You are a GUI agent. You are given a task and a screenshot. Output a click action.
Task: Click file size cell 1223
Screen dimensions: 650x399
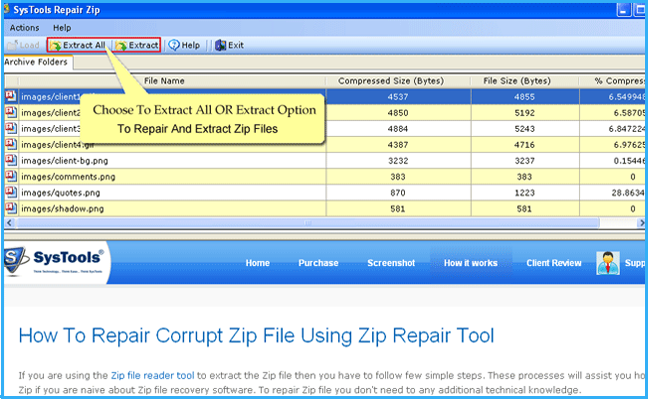click(524, 193)
